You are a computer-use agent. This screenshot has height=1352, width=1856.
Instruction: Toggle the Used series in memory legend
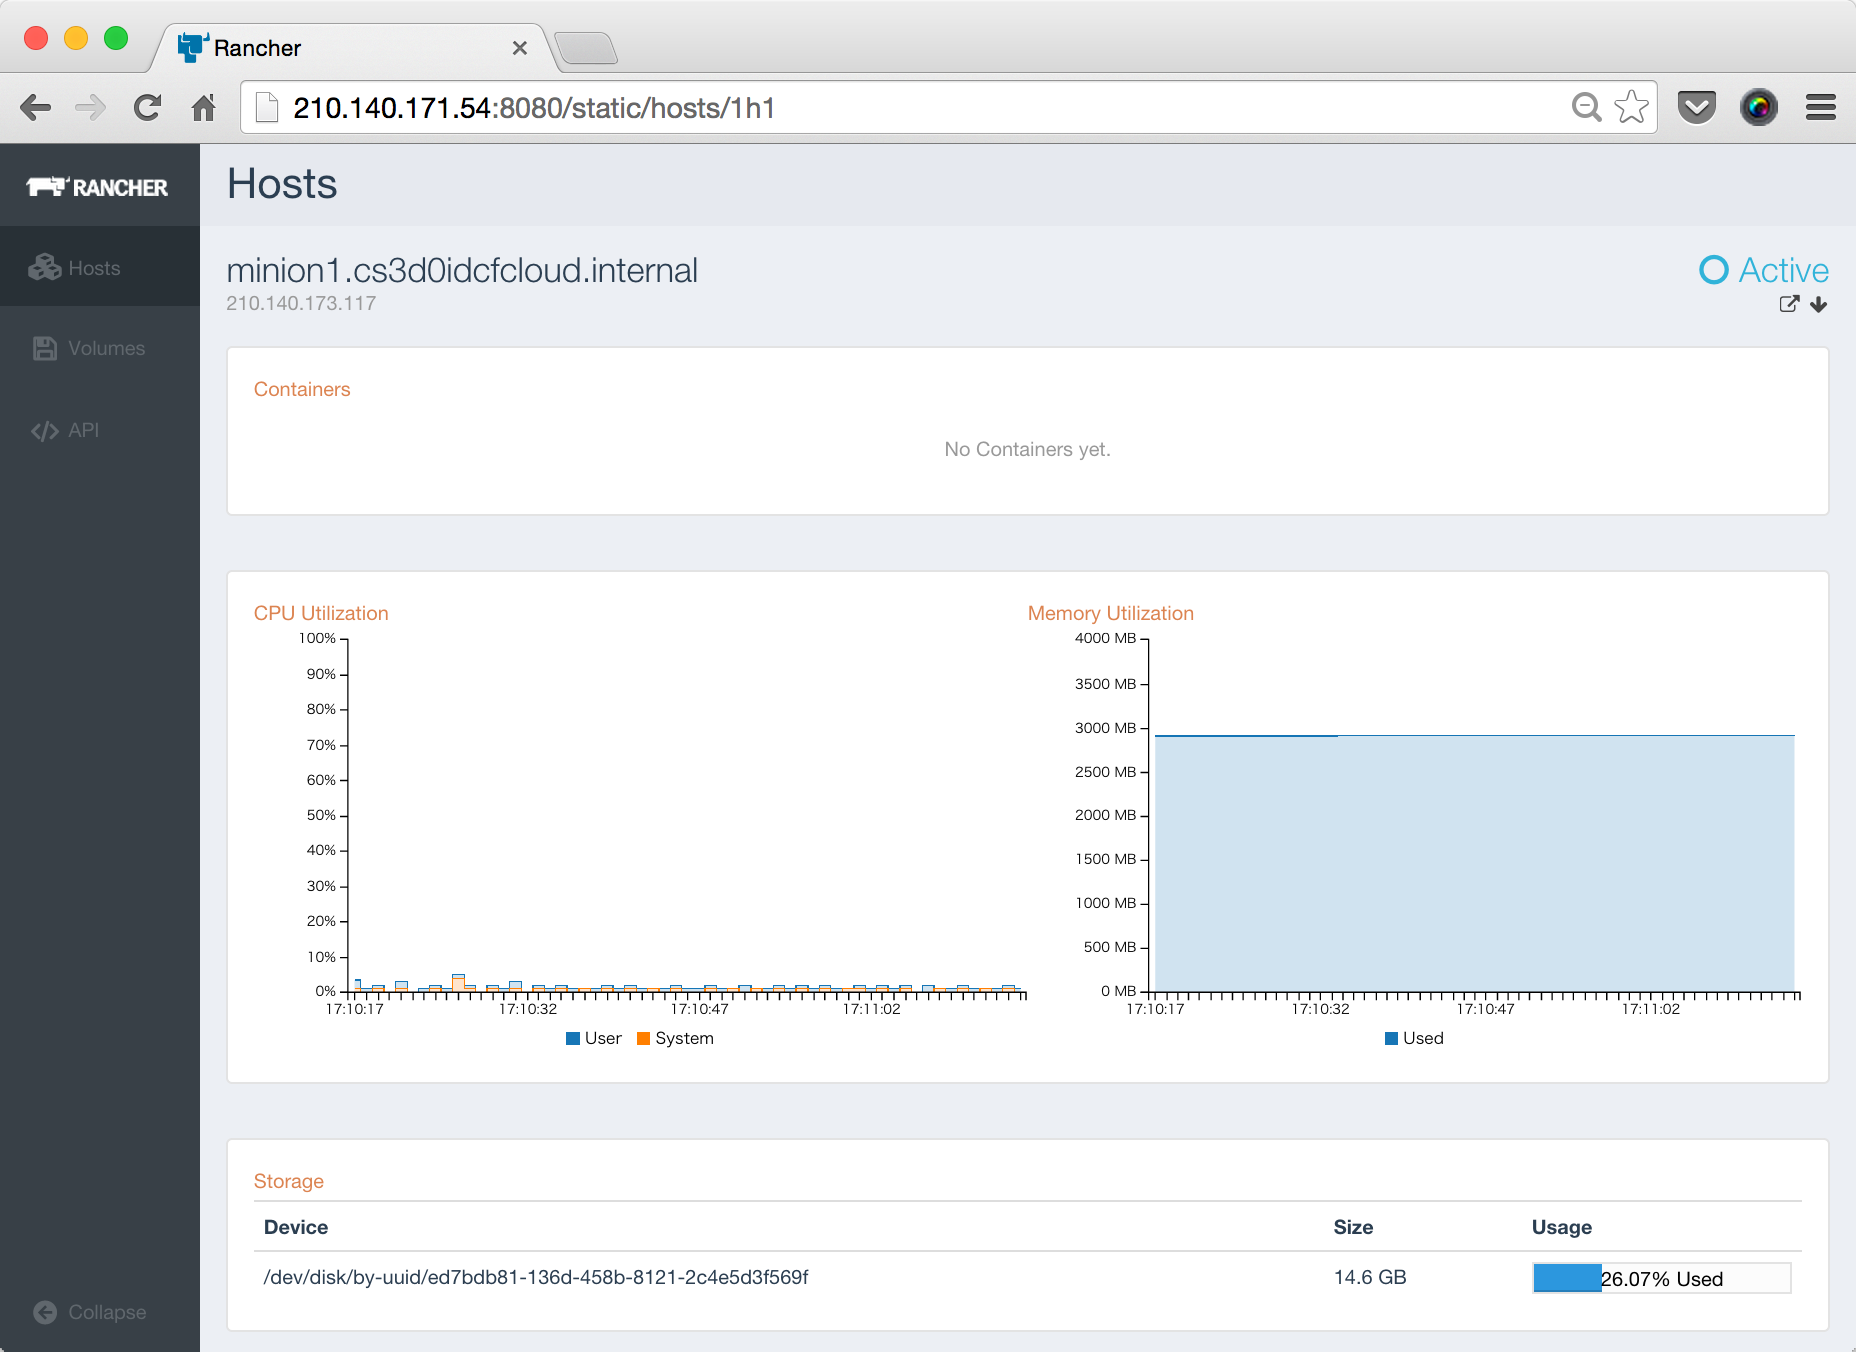click(1414, 1038)
